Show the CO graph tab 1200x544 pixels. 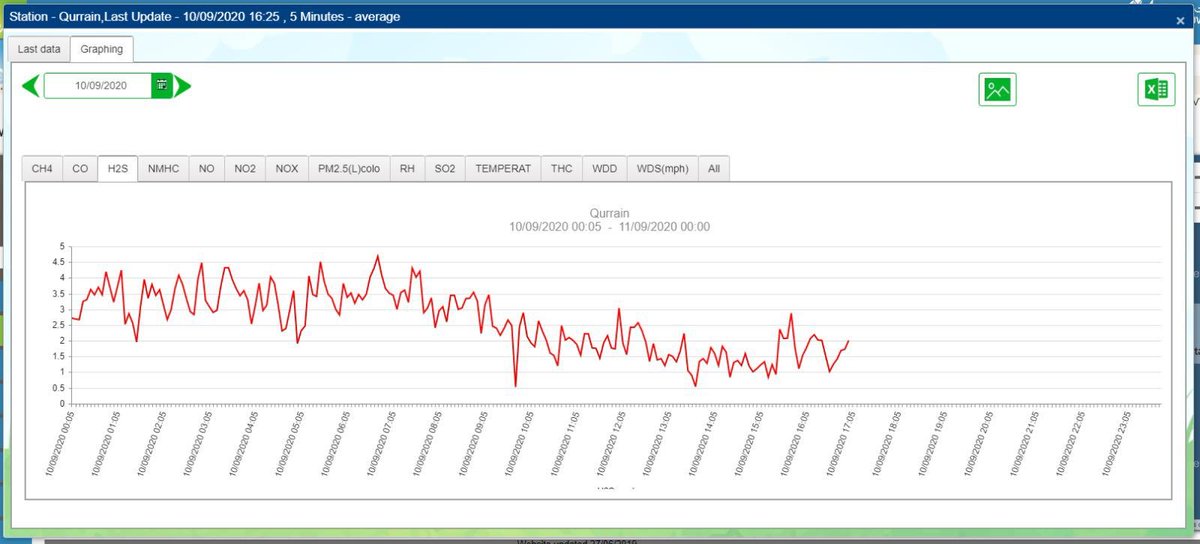(x=80, y=169)
